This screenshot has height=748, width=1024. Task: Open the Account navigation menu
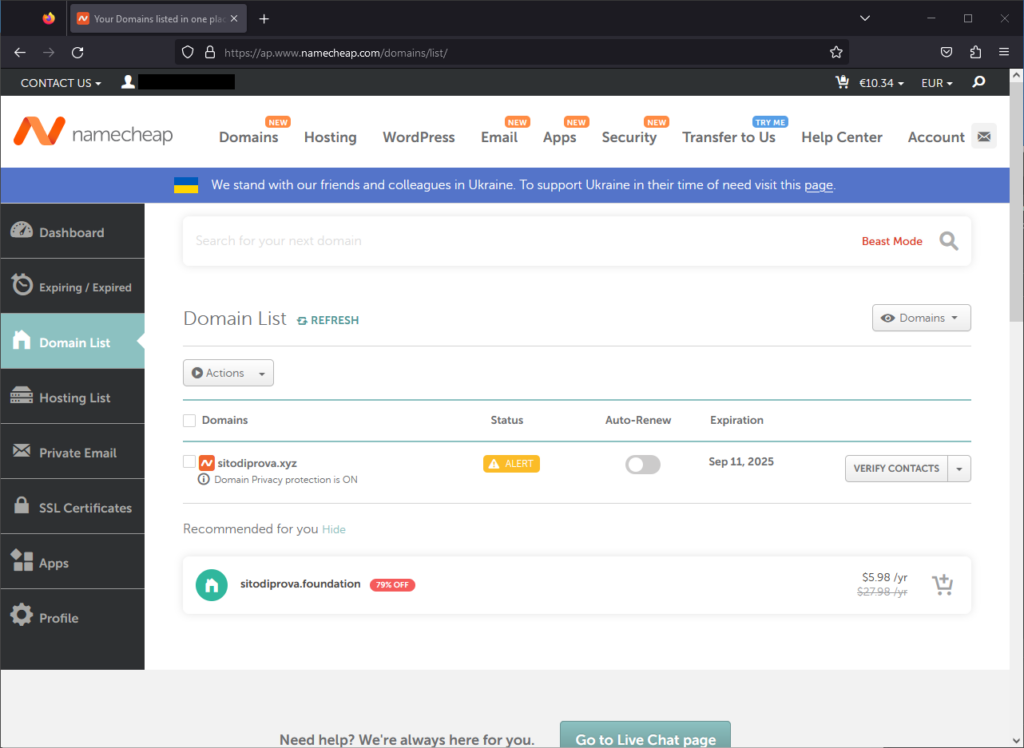click(936, 137)
